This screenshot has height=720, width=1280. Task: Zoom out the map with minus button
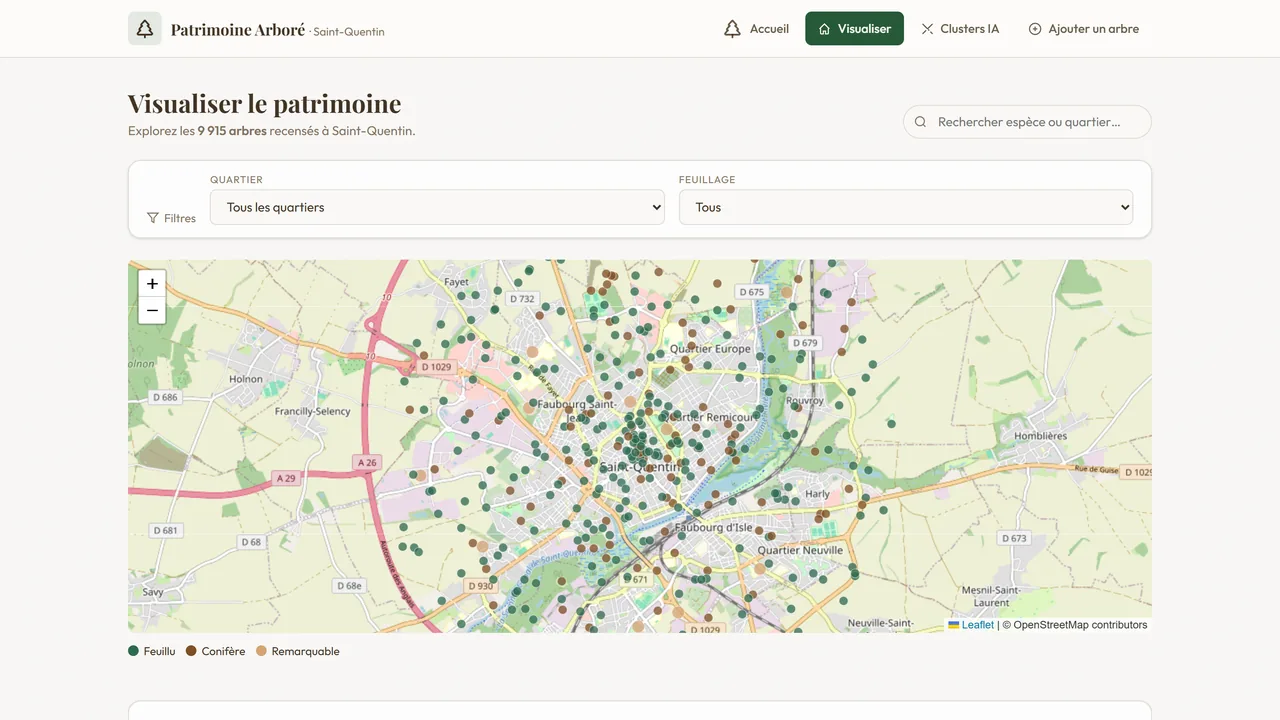click(152, 310)
